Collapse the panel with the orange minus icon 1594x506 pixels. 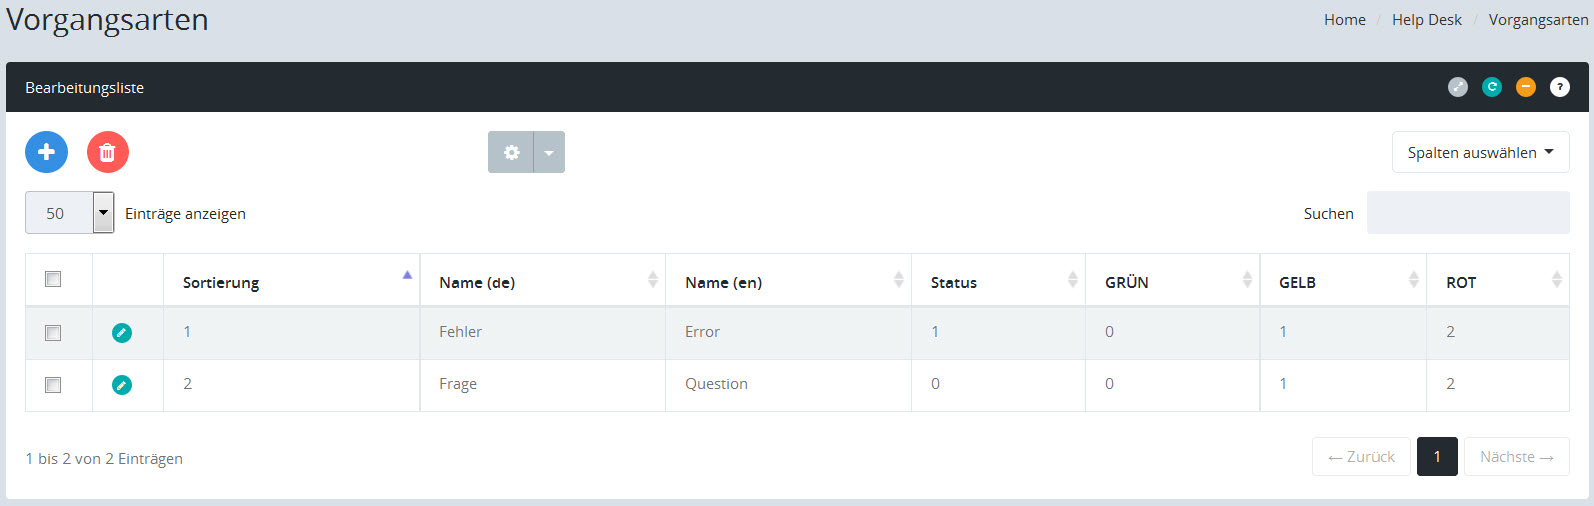[1526, 87]
